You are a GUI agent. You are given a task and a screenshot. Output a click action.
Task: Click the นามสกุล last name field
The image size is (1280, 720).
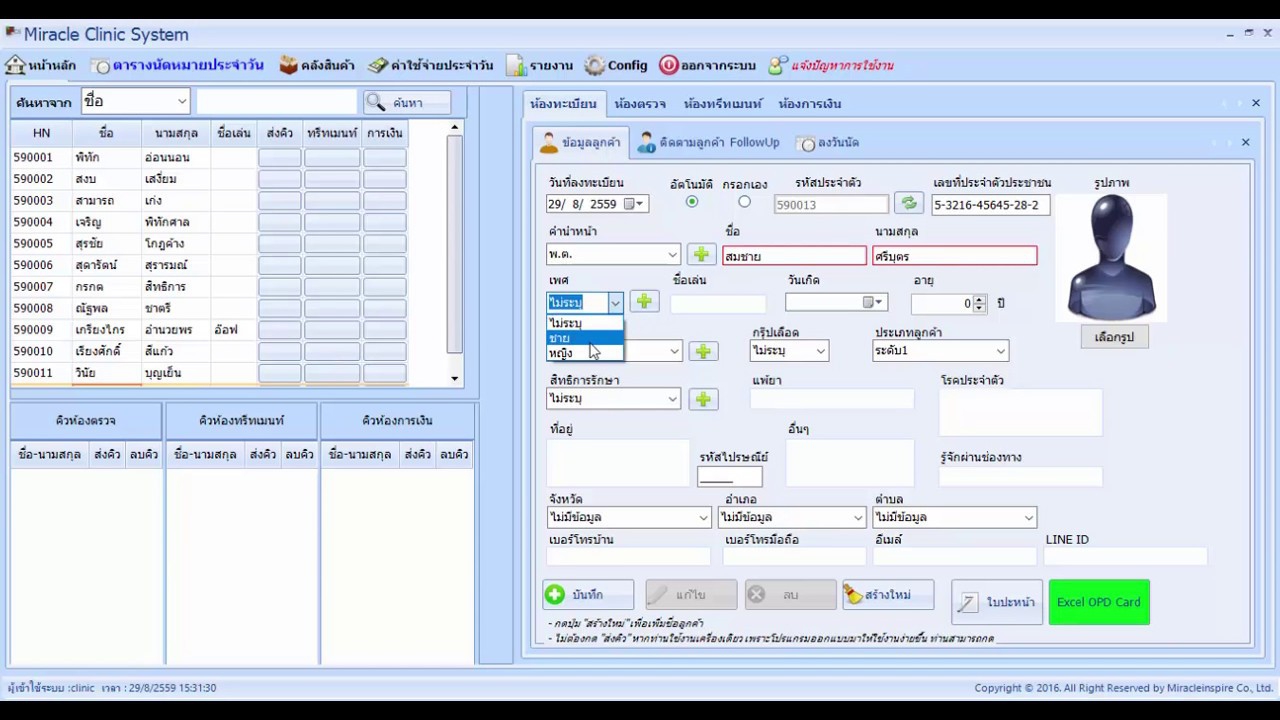tap(955, 256)
